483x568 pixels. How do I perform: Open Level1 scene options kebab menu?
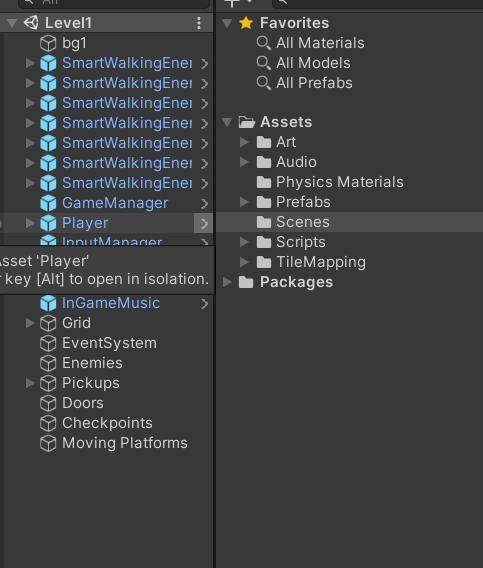tap(199, 23)
